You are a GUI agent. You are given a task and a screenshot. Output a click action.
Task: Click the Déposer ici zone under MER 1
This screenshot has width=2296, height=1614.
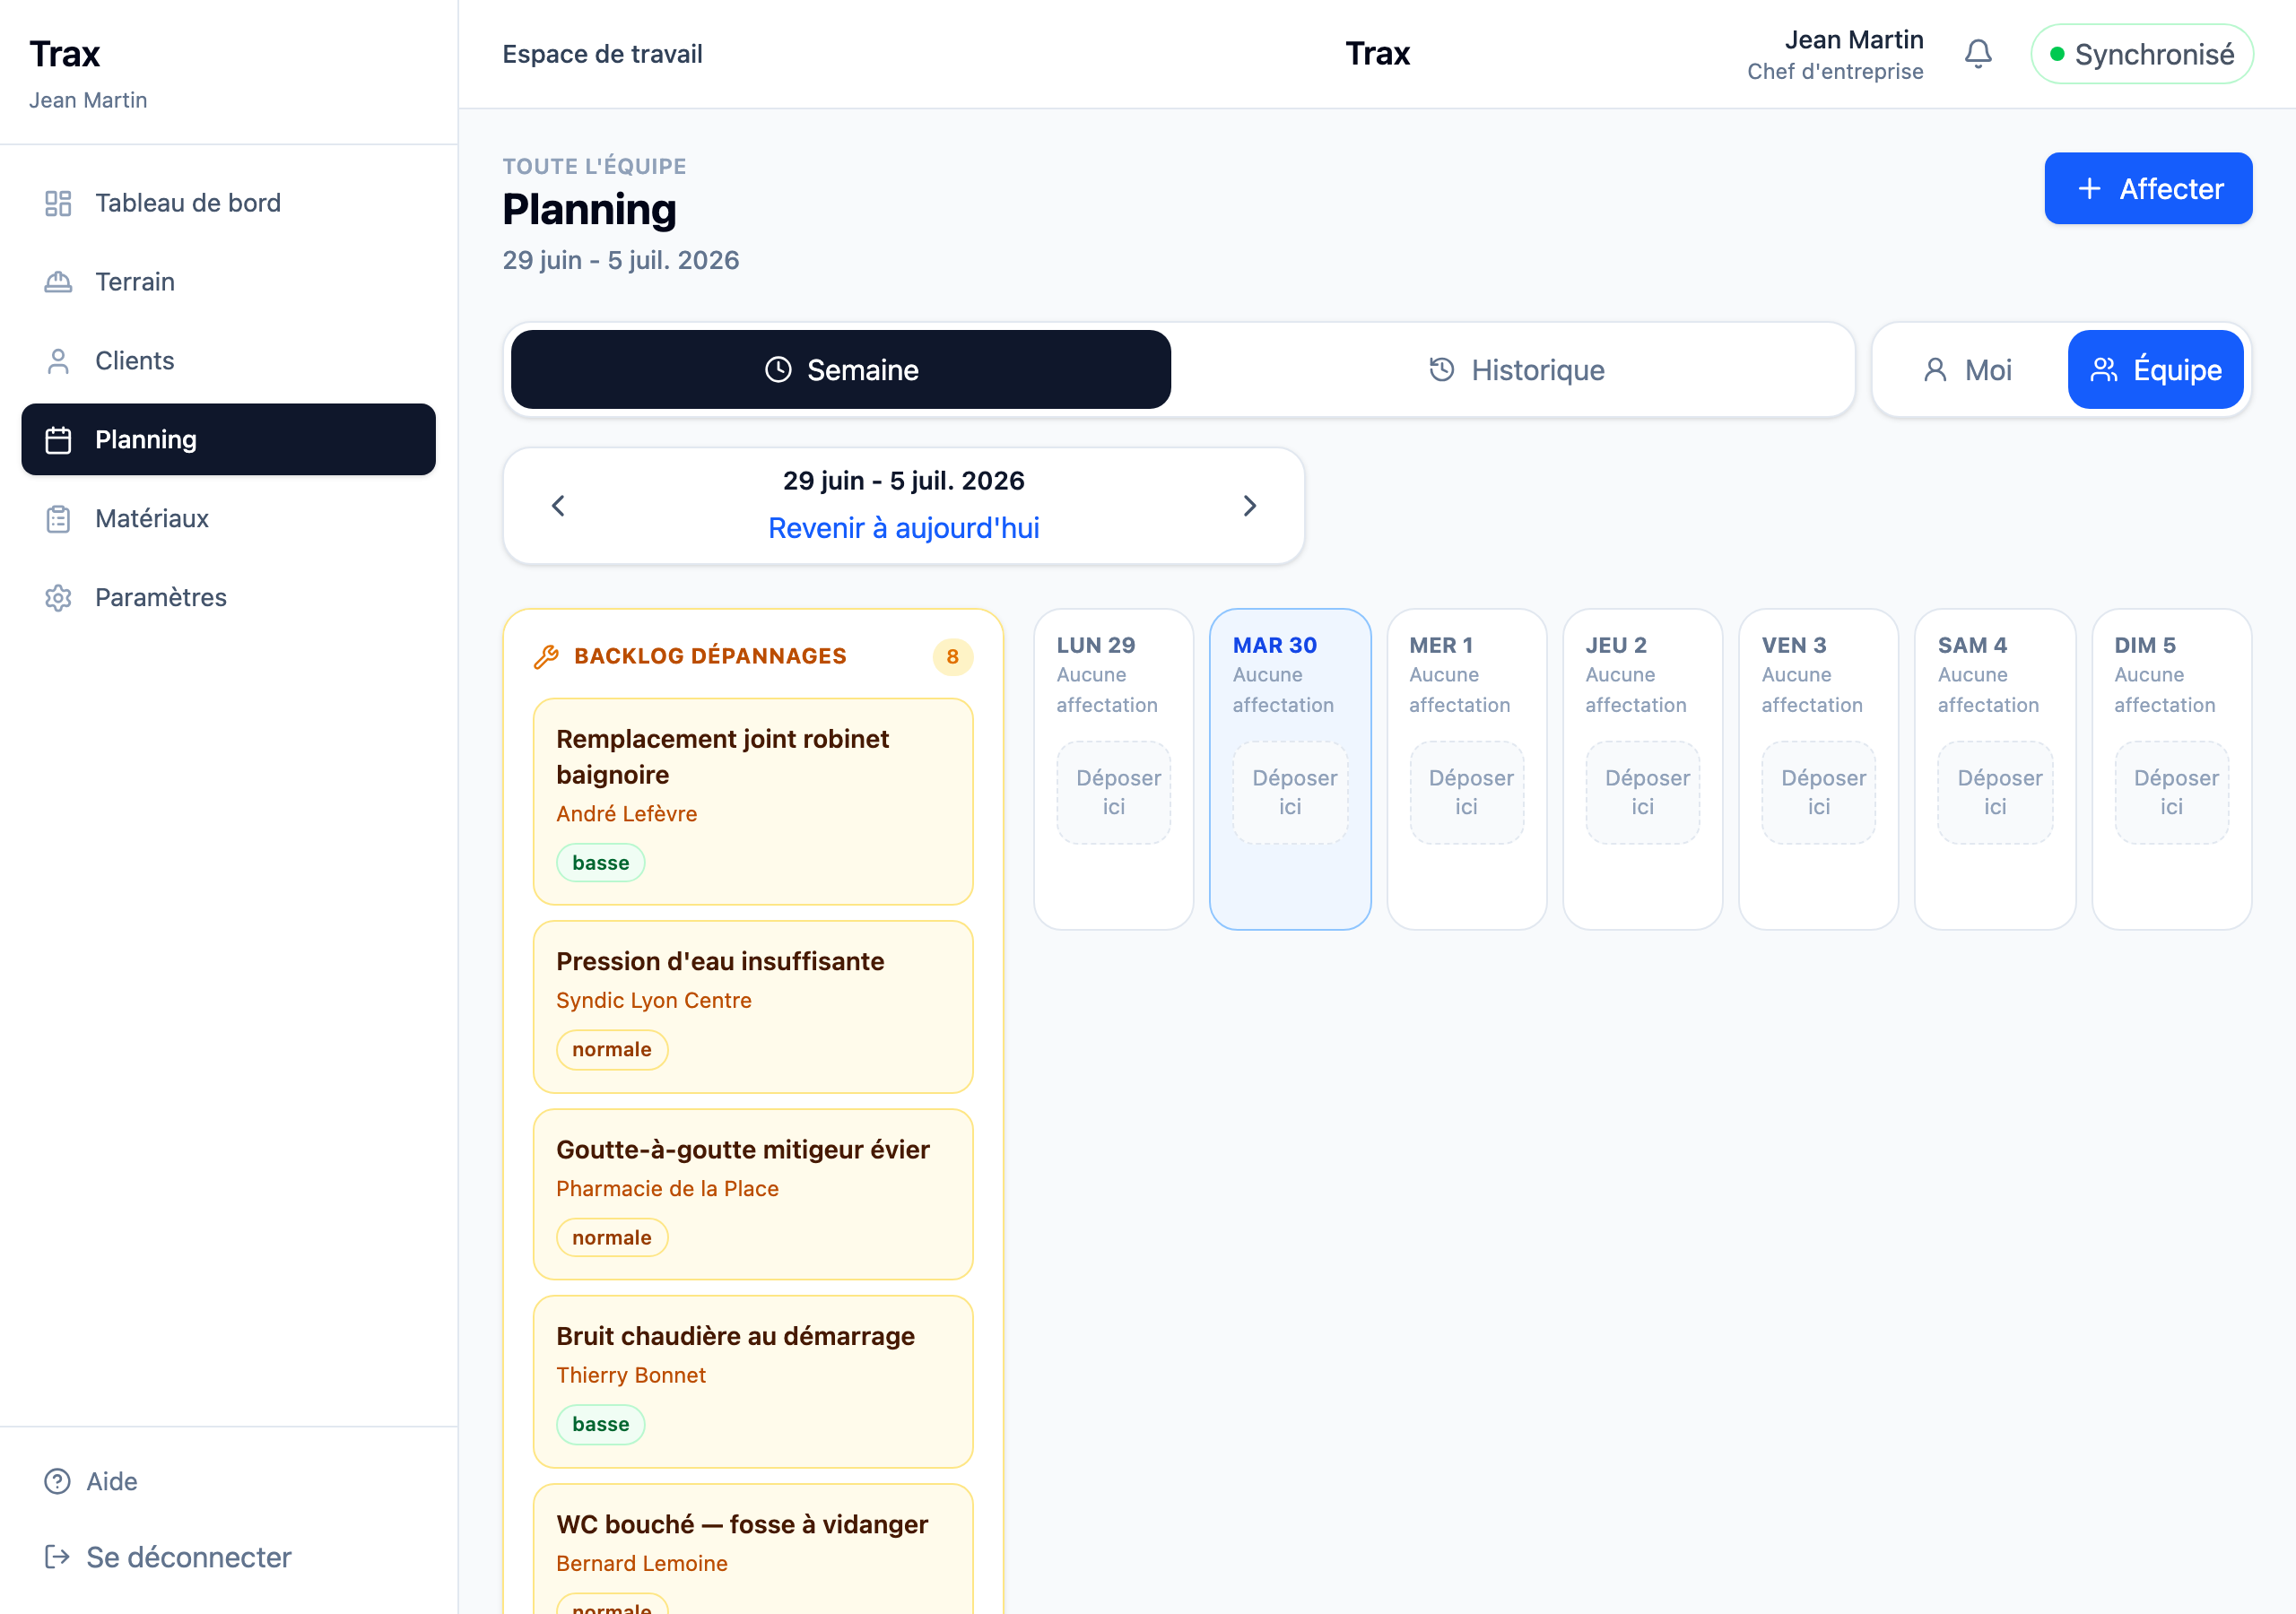[1466, 792]
